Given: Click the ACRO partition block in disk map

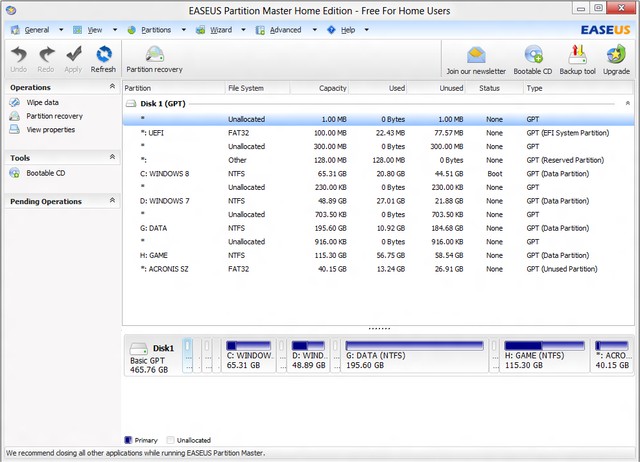Looking at the screenshot, I should click(612, 355).
